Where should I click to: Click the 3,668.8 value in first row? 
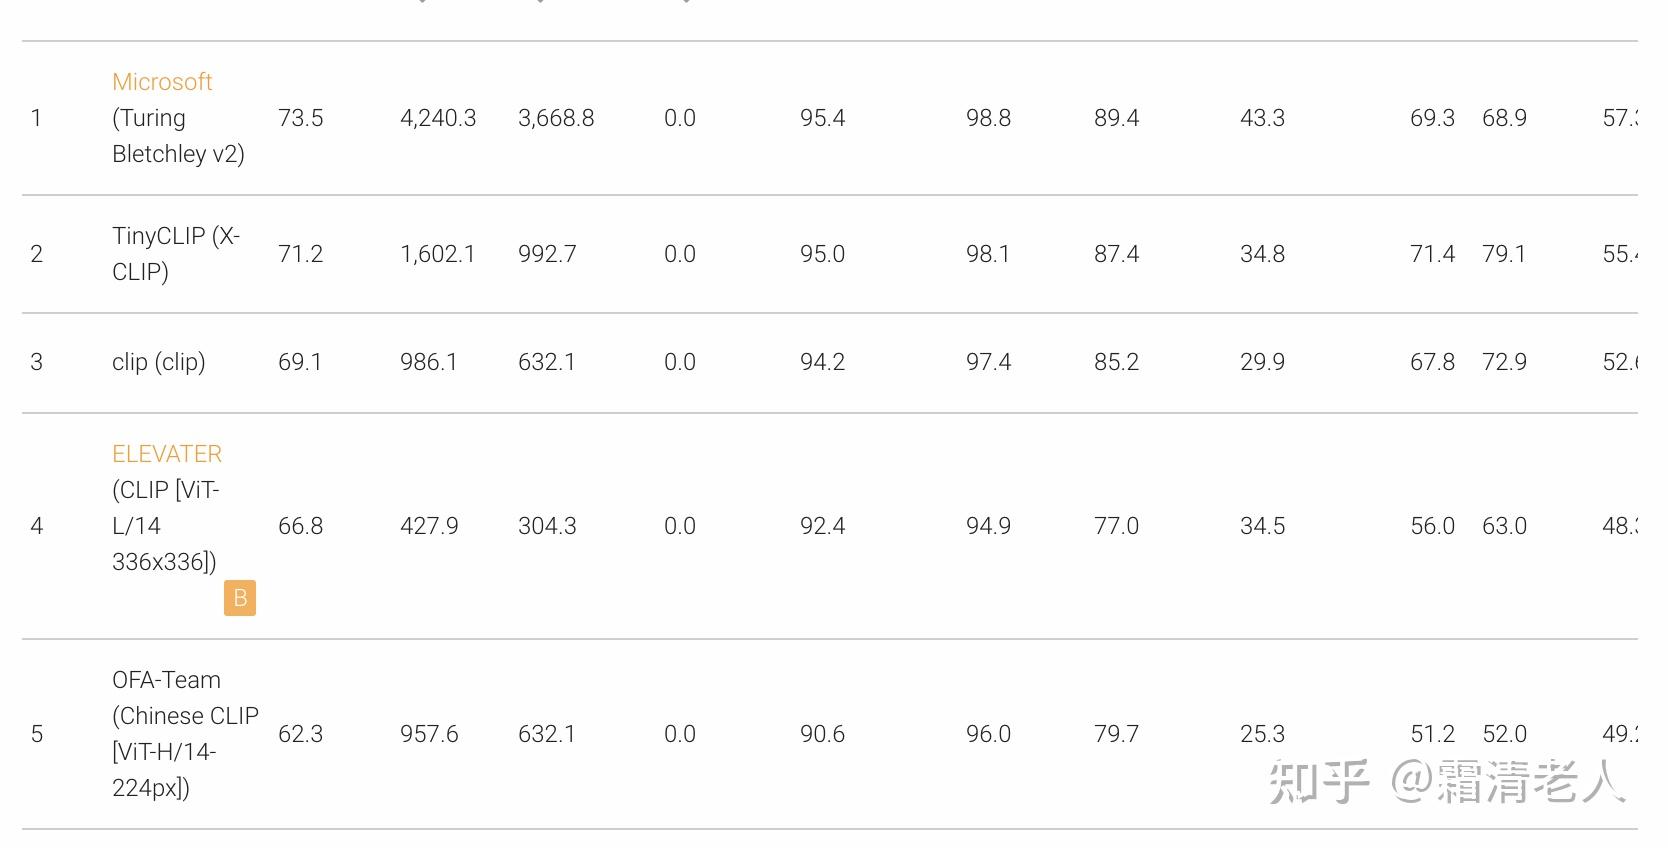click(x=556, y=118)
